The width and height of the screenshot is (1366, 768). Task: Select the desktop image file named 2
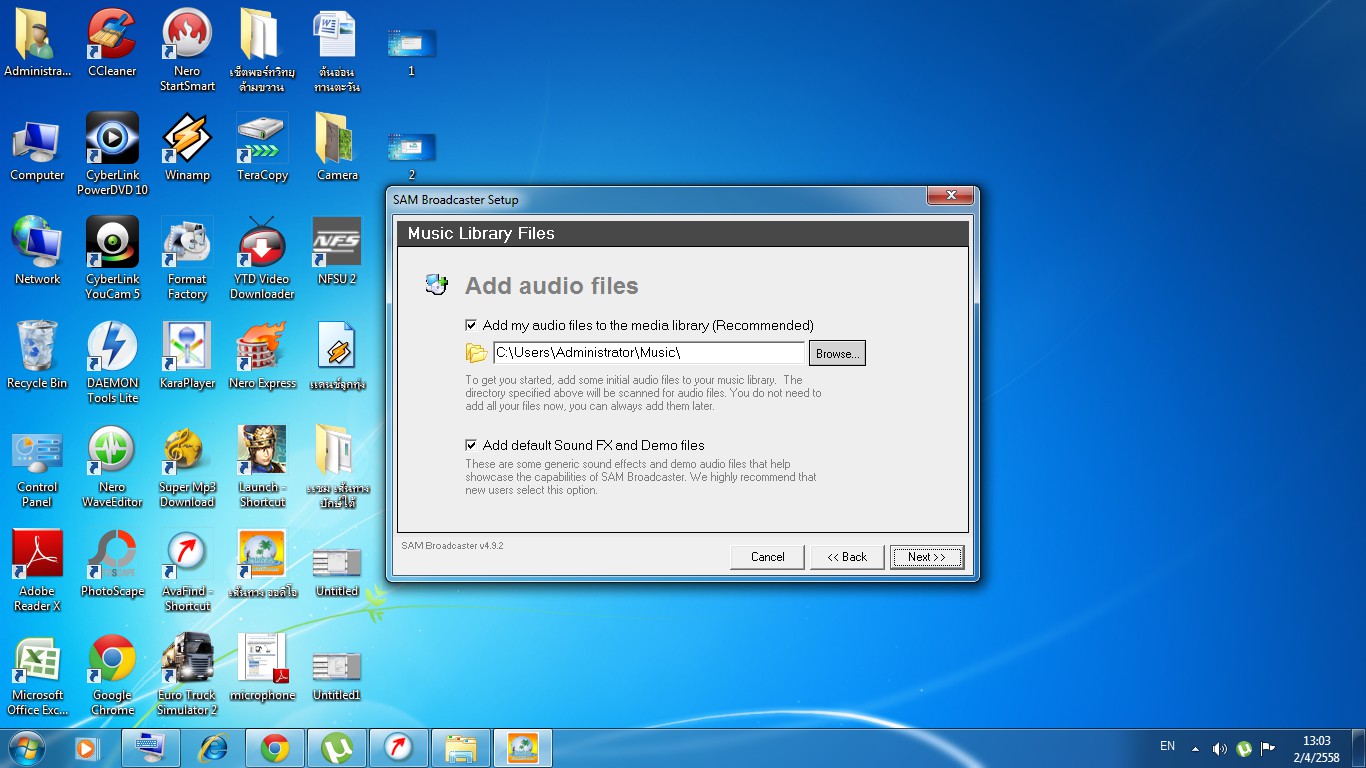tap(411, 156)
